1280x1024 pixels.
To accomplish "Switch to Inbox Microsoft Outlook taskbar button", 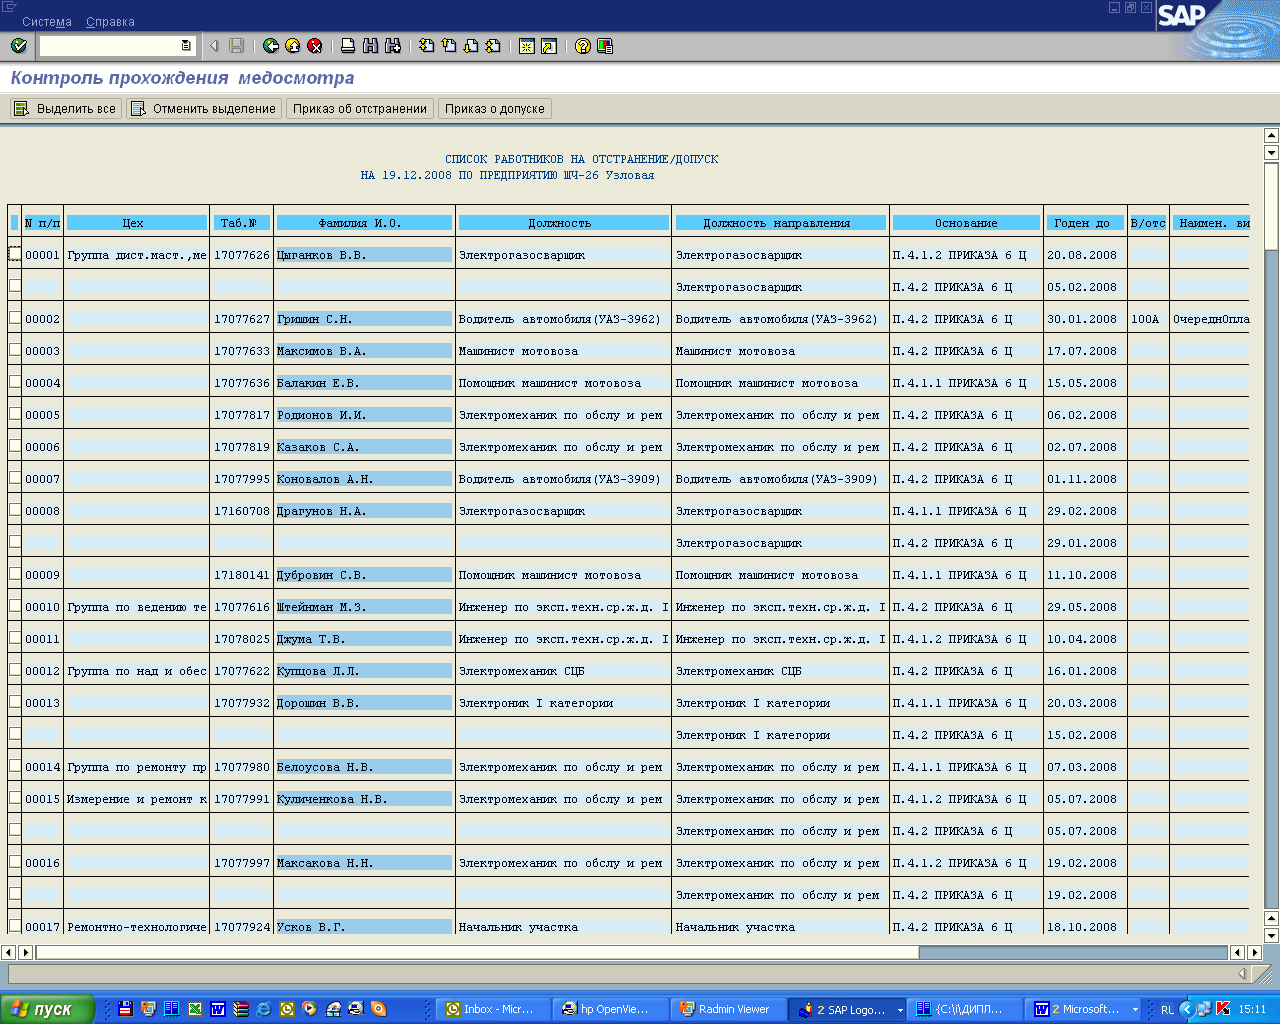I will click(x=493, y=1010).
